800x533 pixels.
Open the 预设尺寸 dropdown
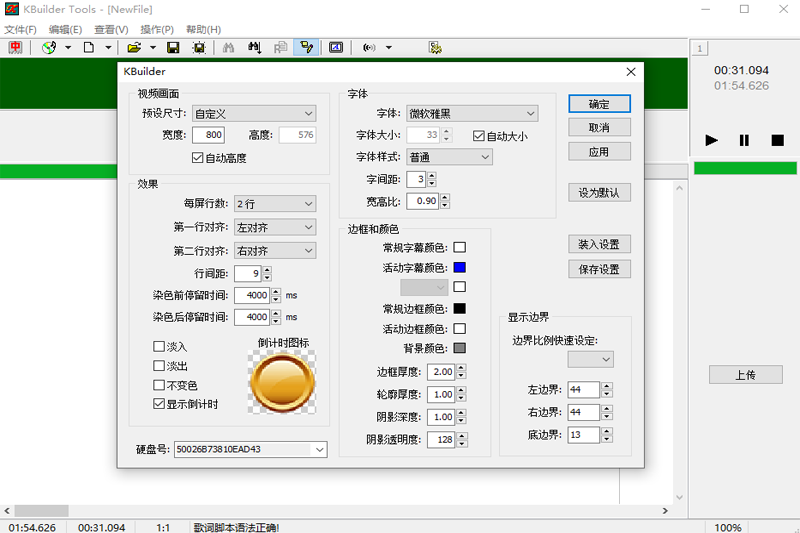click(x=254, y=114)
